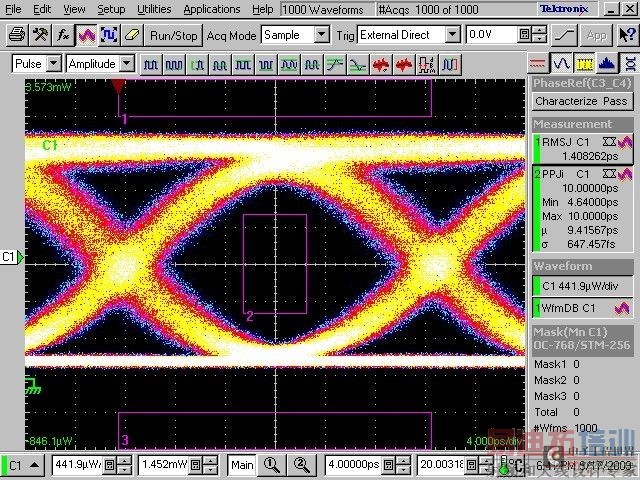640x480 pixels.
Task: Select the green falling-edge measurement icon
Action: (x=358, y=64)
